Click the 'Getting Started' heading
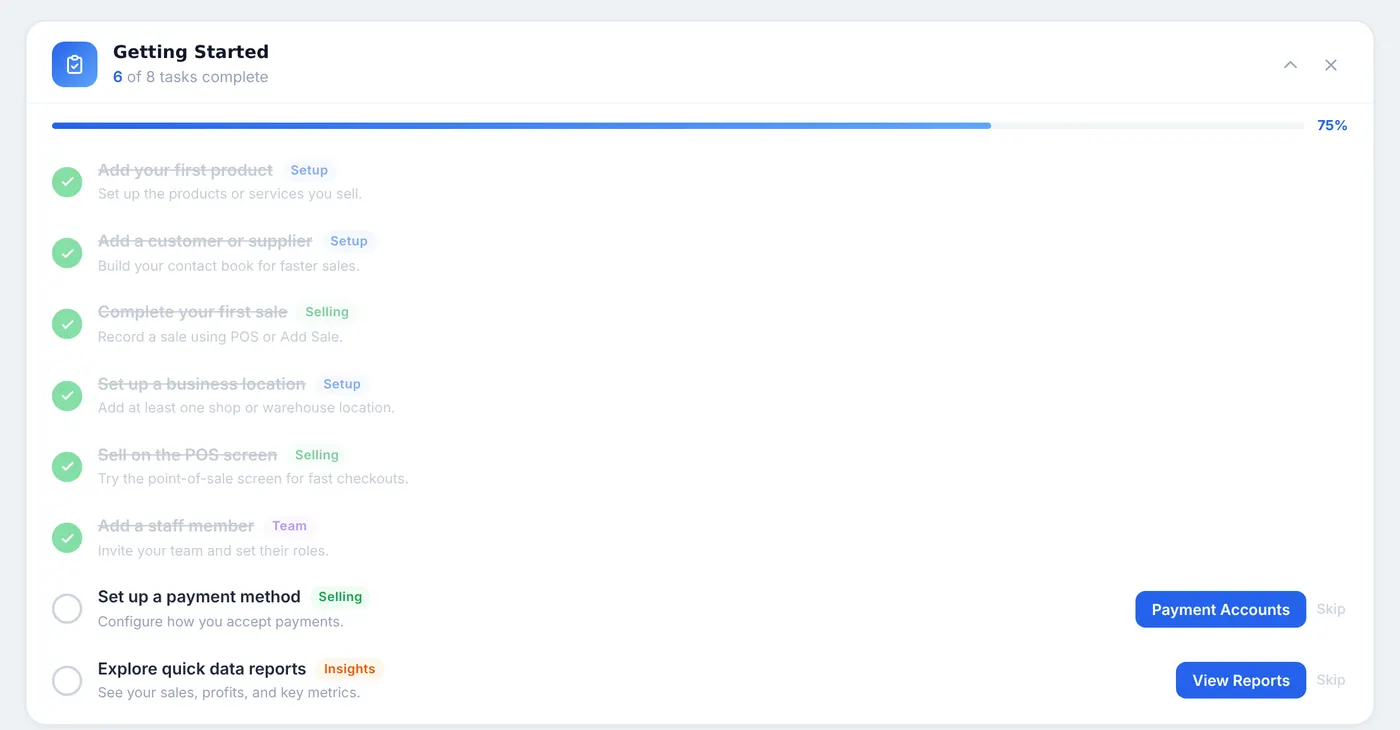 pyautogui.click(x=191, y=52)
